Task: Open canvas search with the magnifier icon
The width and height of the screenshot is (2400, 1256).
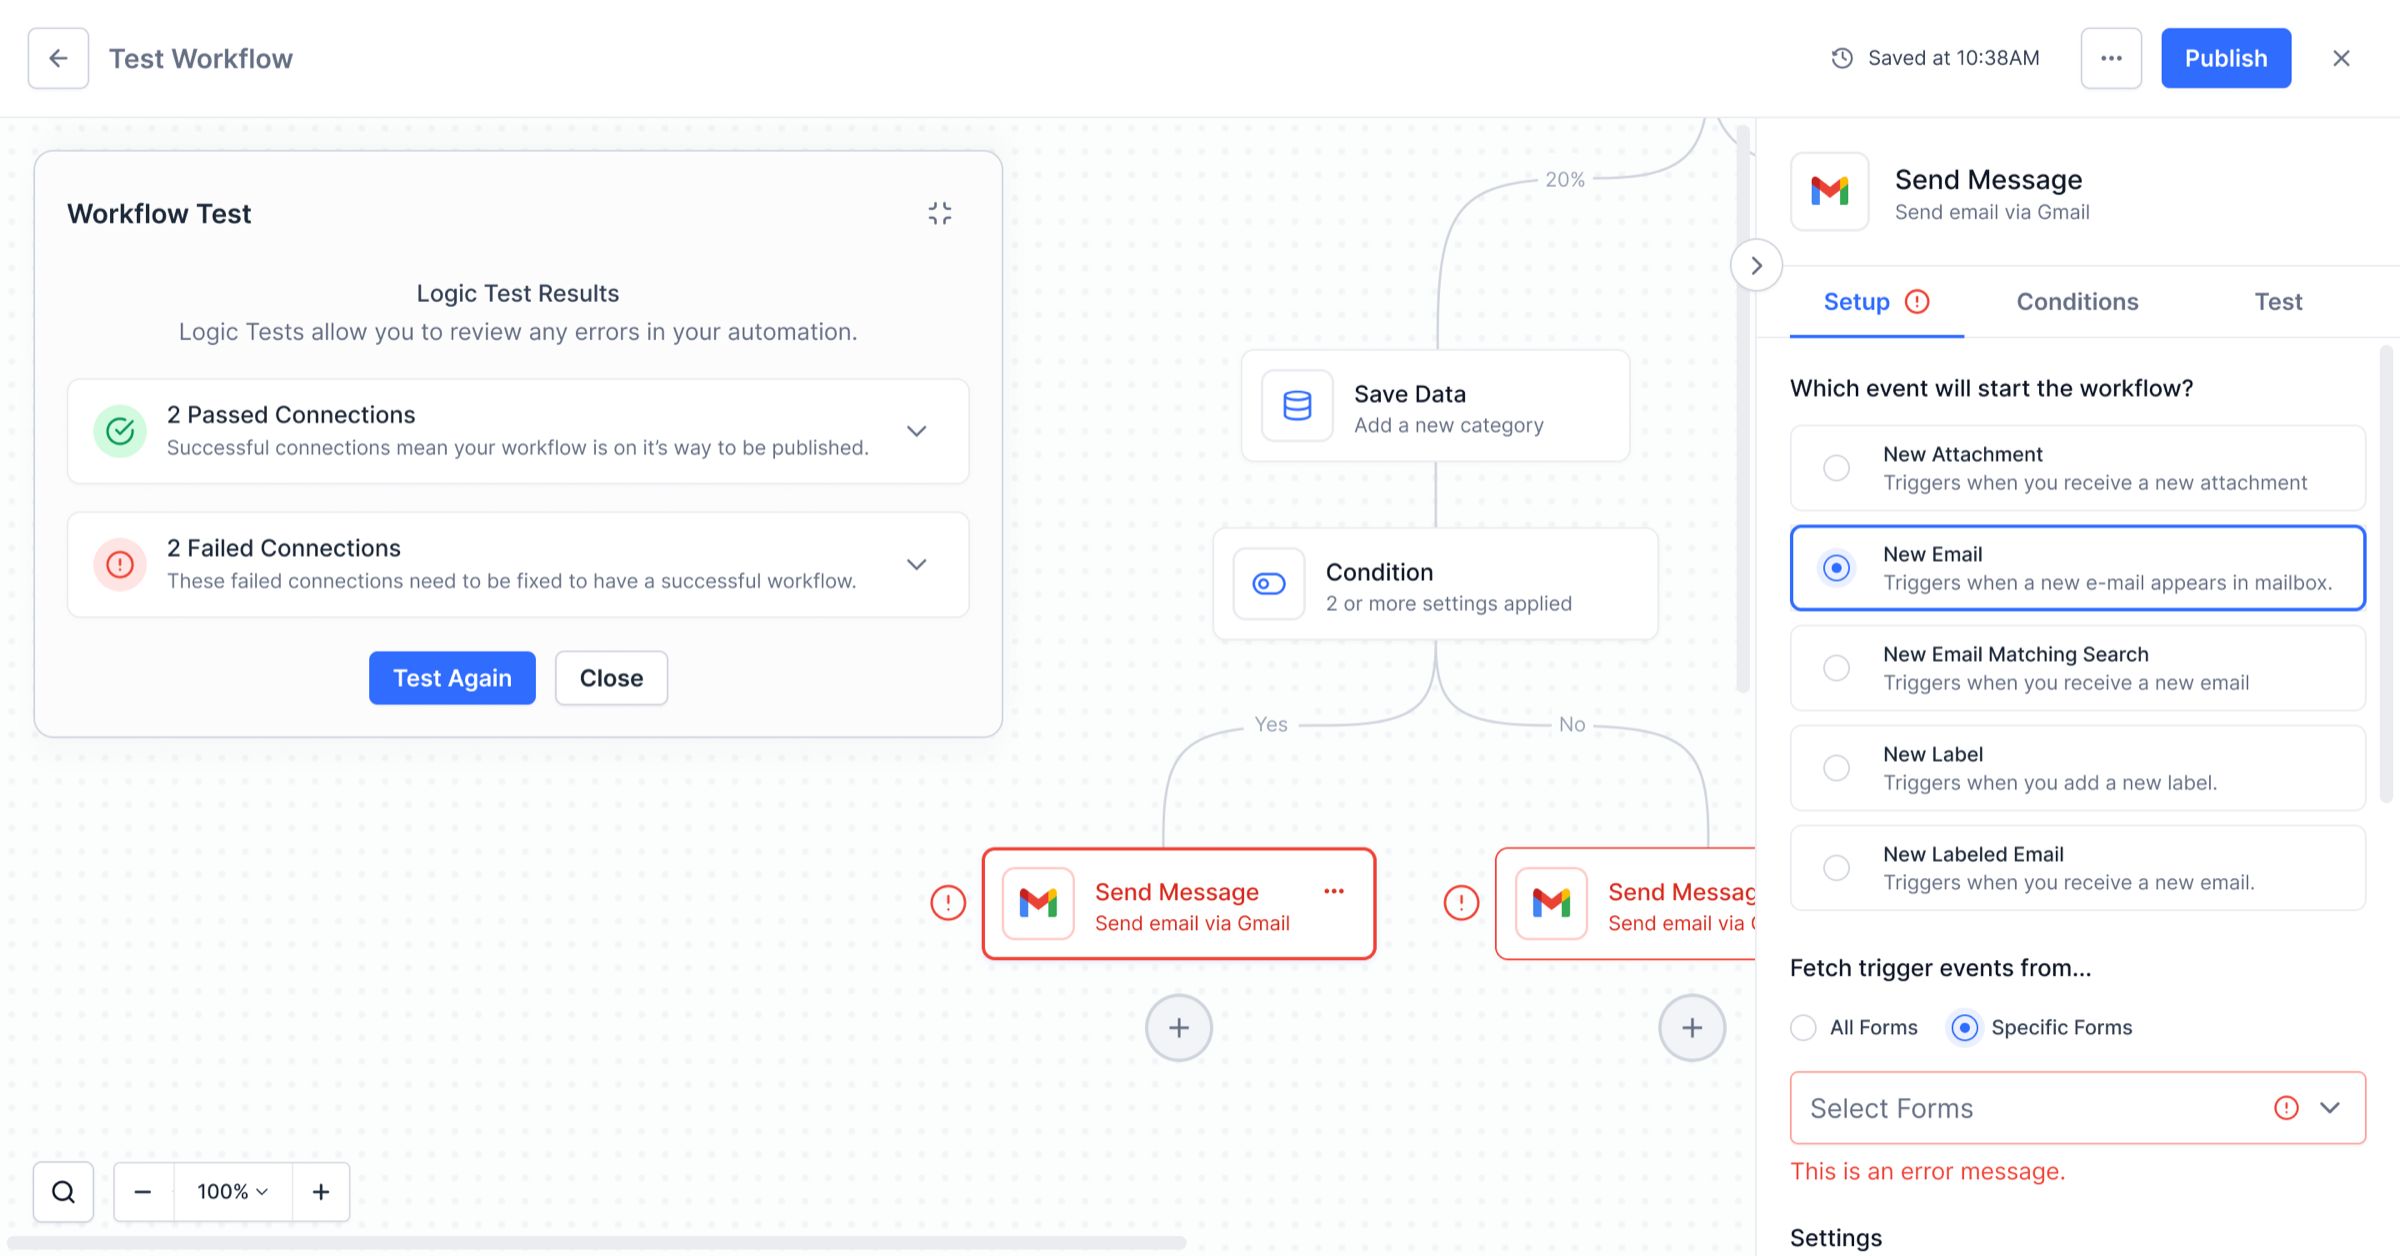Action: (63, 1191)
